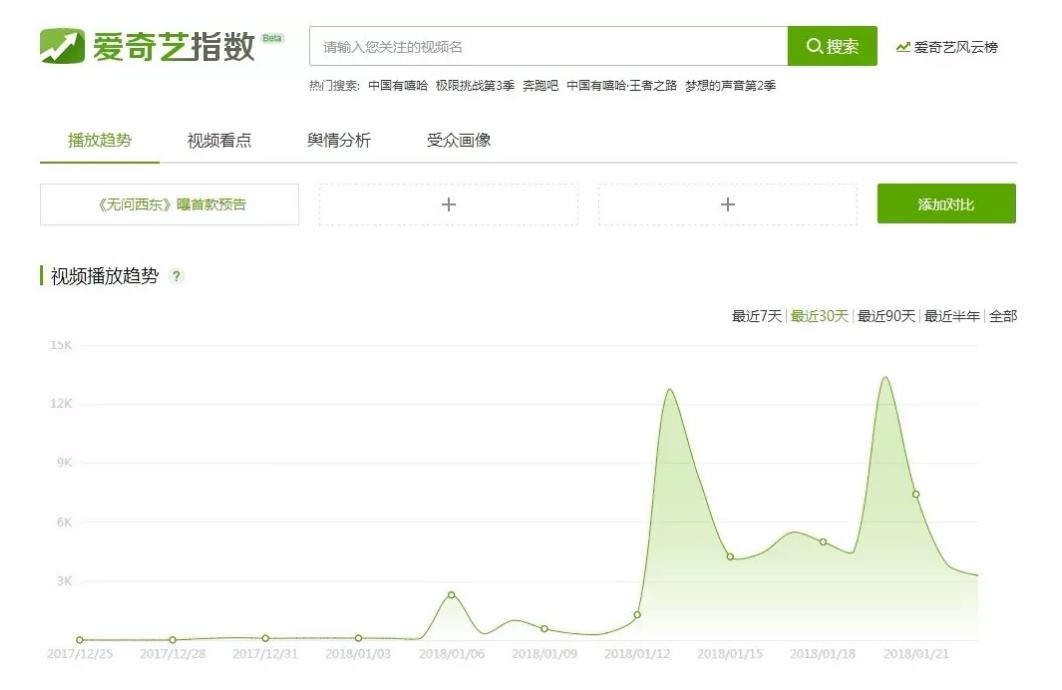
Task: Click the iQiyi Index logo icon
Action: point(62,46)
